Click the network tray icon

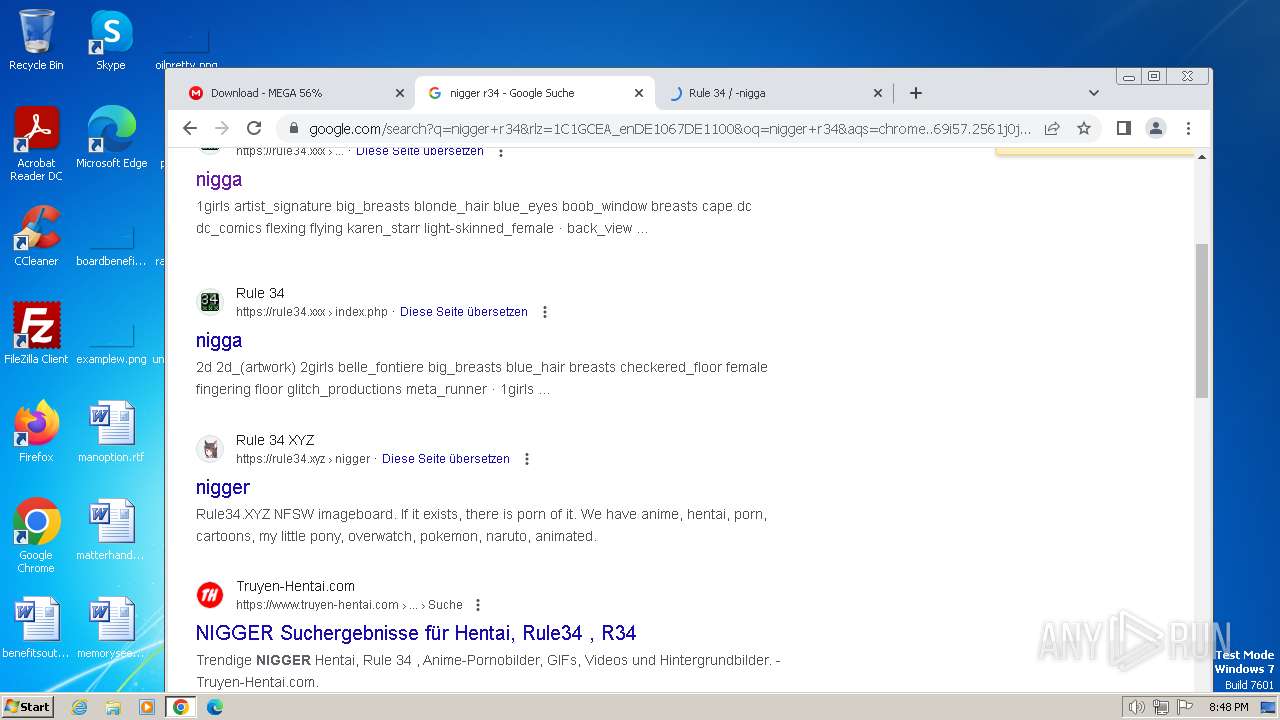(1161, 707)
